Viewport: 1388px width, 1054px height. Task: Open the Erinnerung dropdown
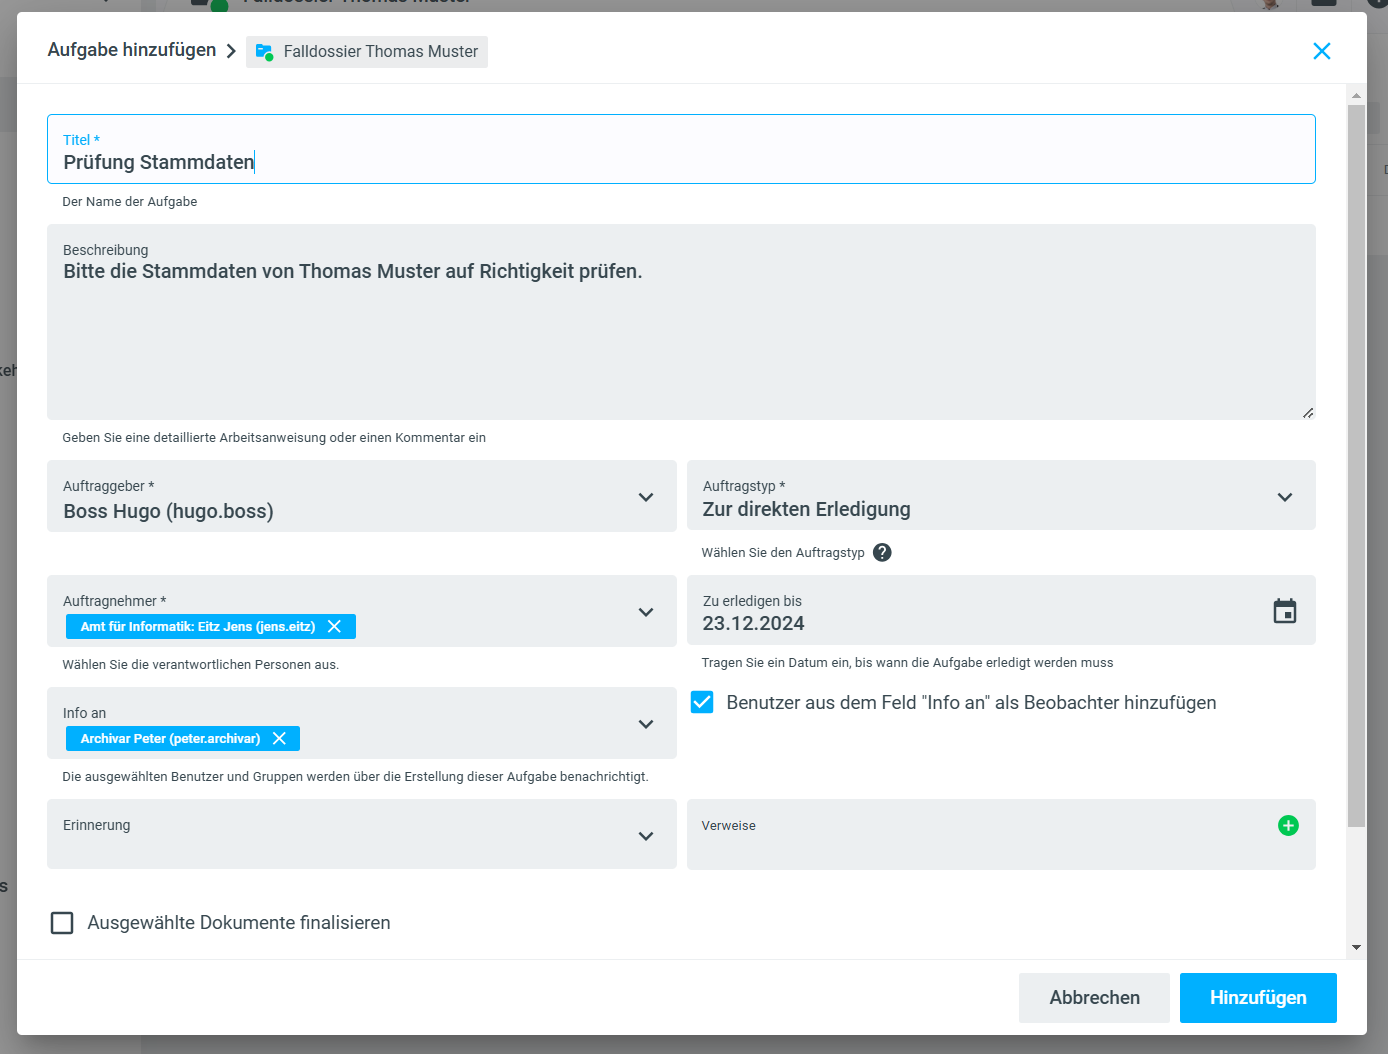[x=646, y=836]
